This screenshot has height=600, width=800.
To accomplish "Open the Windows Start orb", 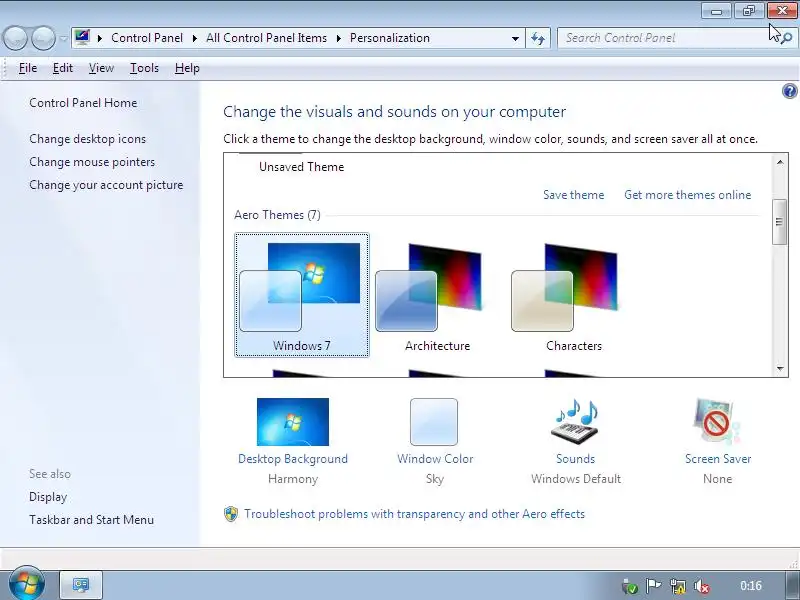I will point(27,583).
